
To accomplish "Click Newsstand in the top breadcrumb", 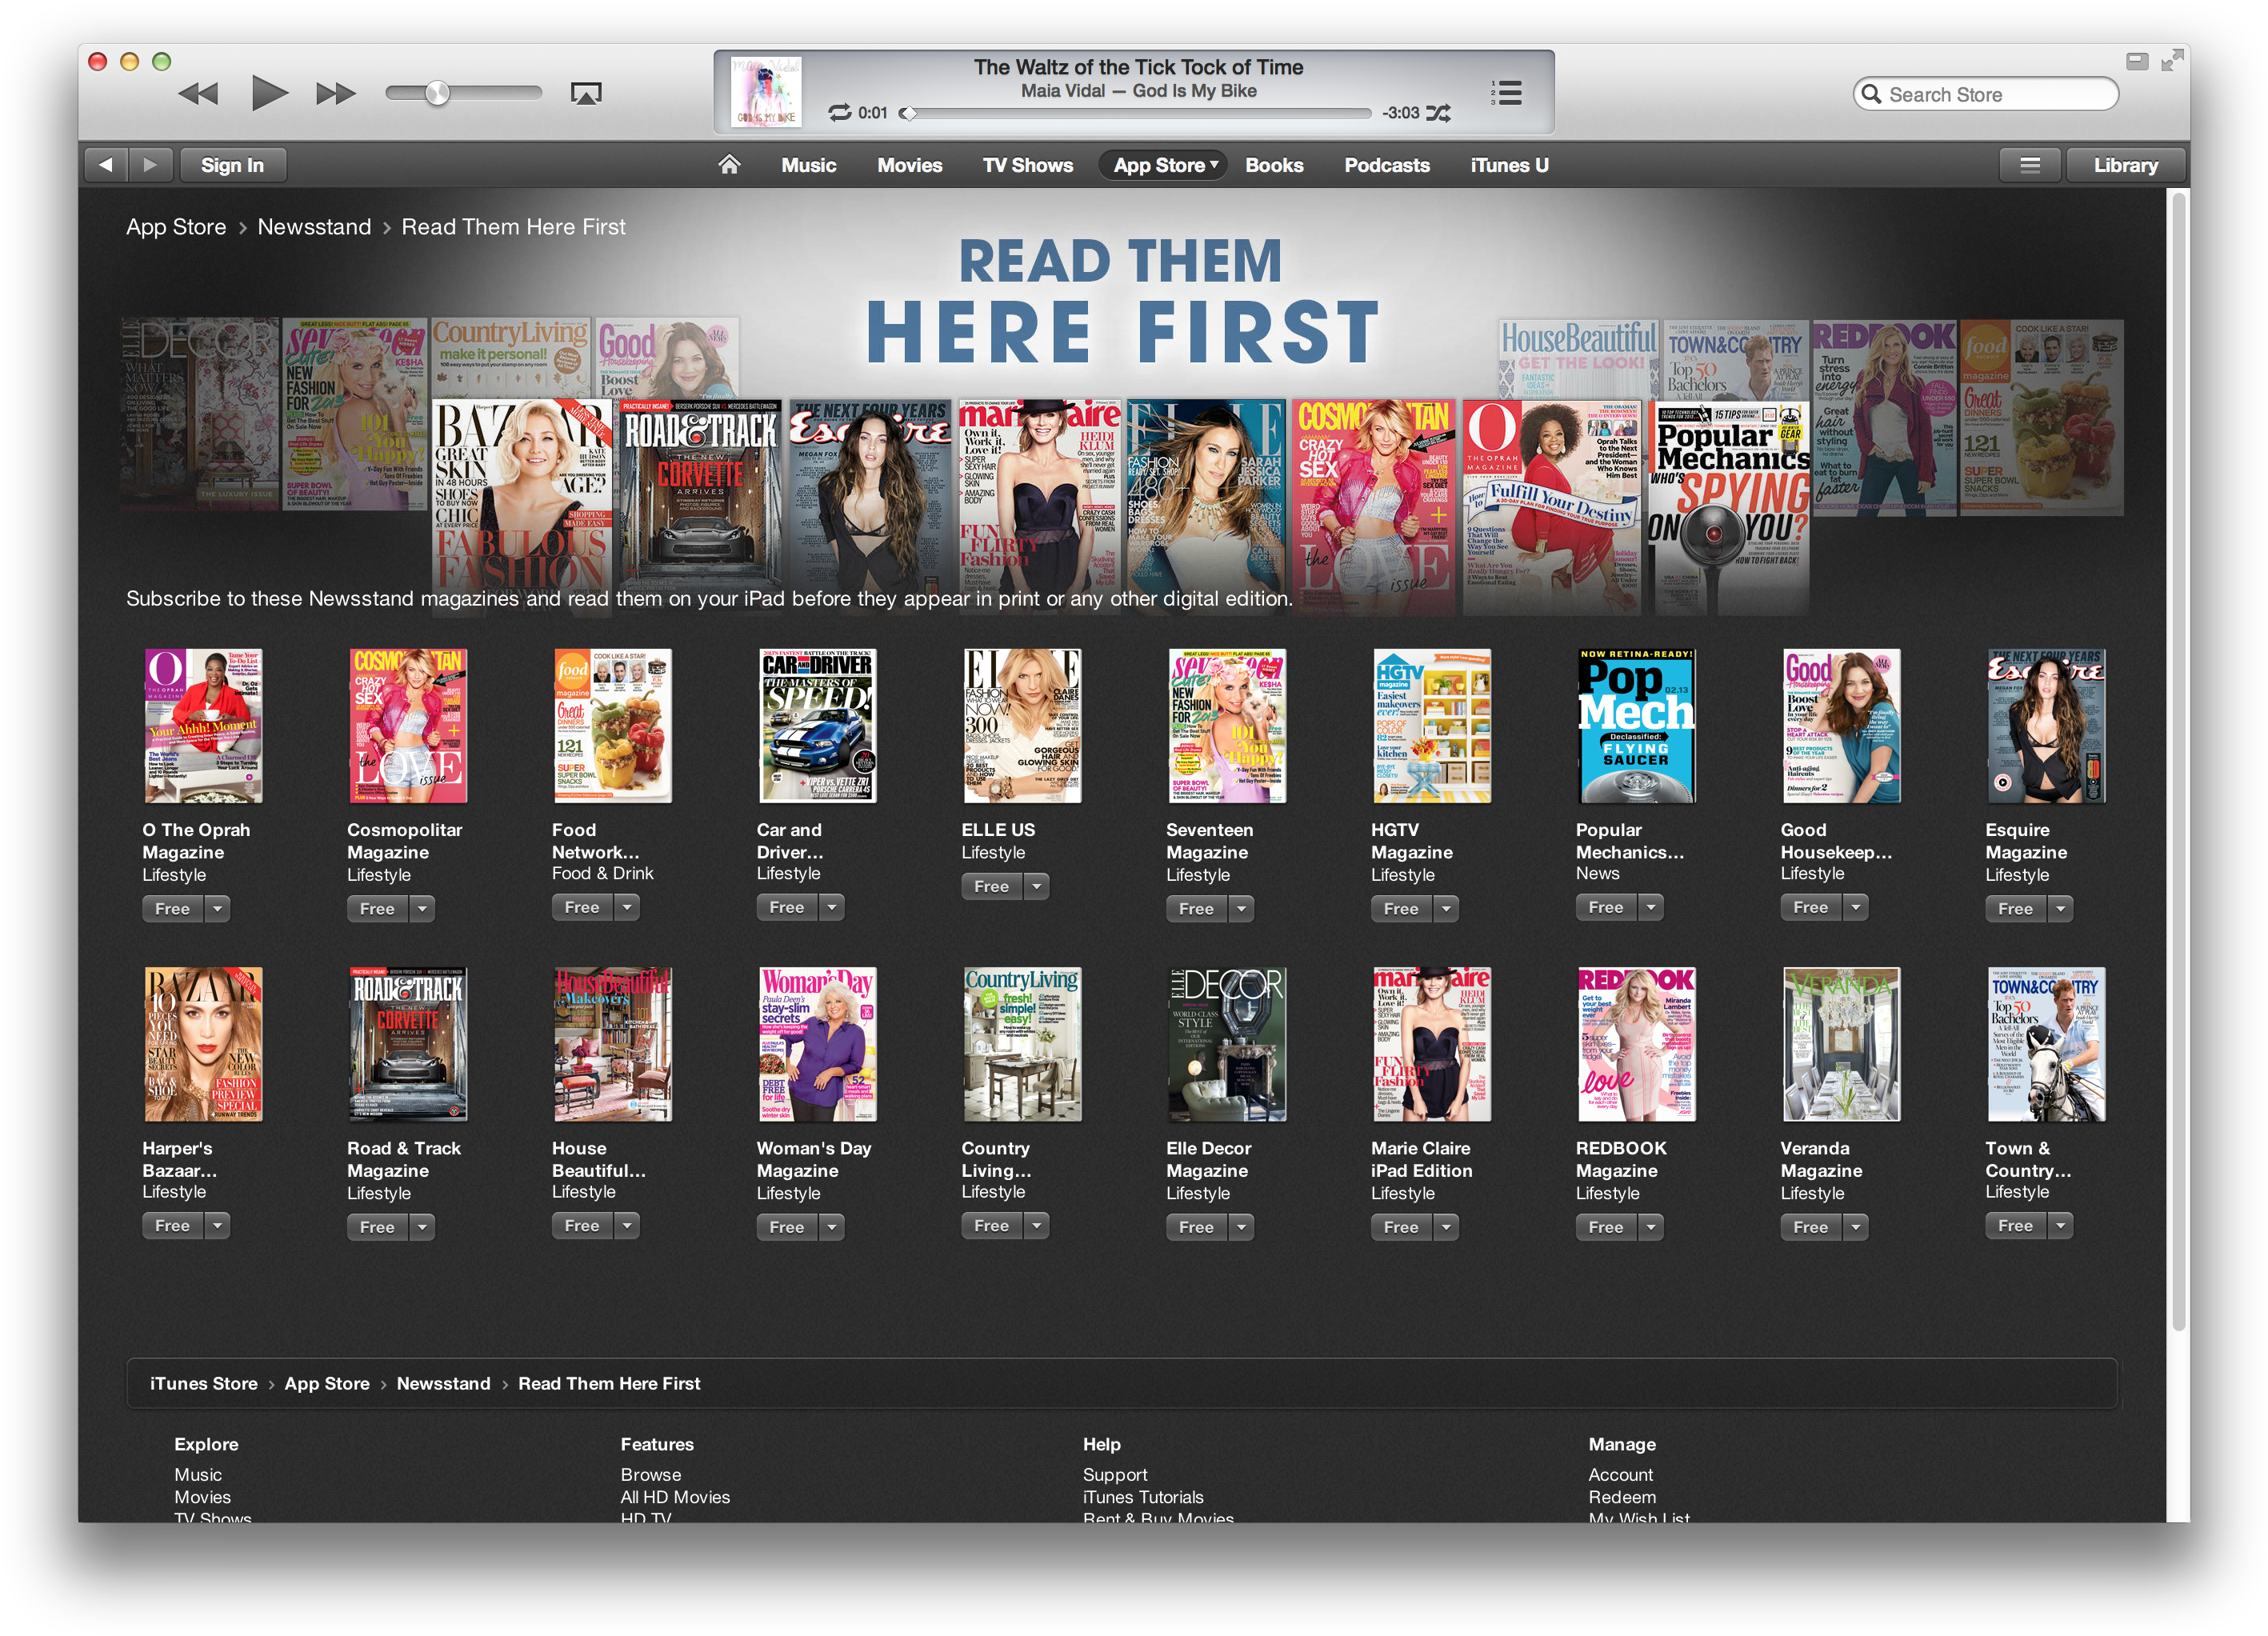I will 314,227.
